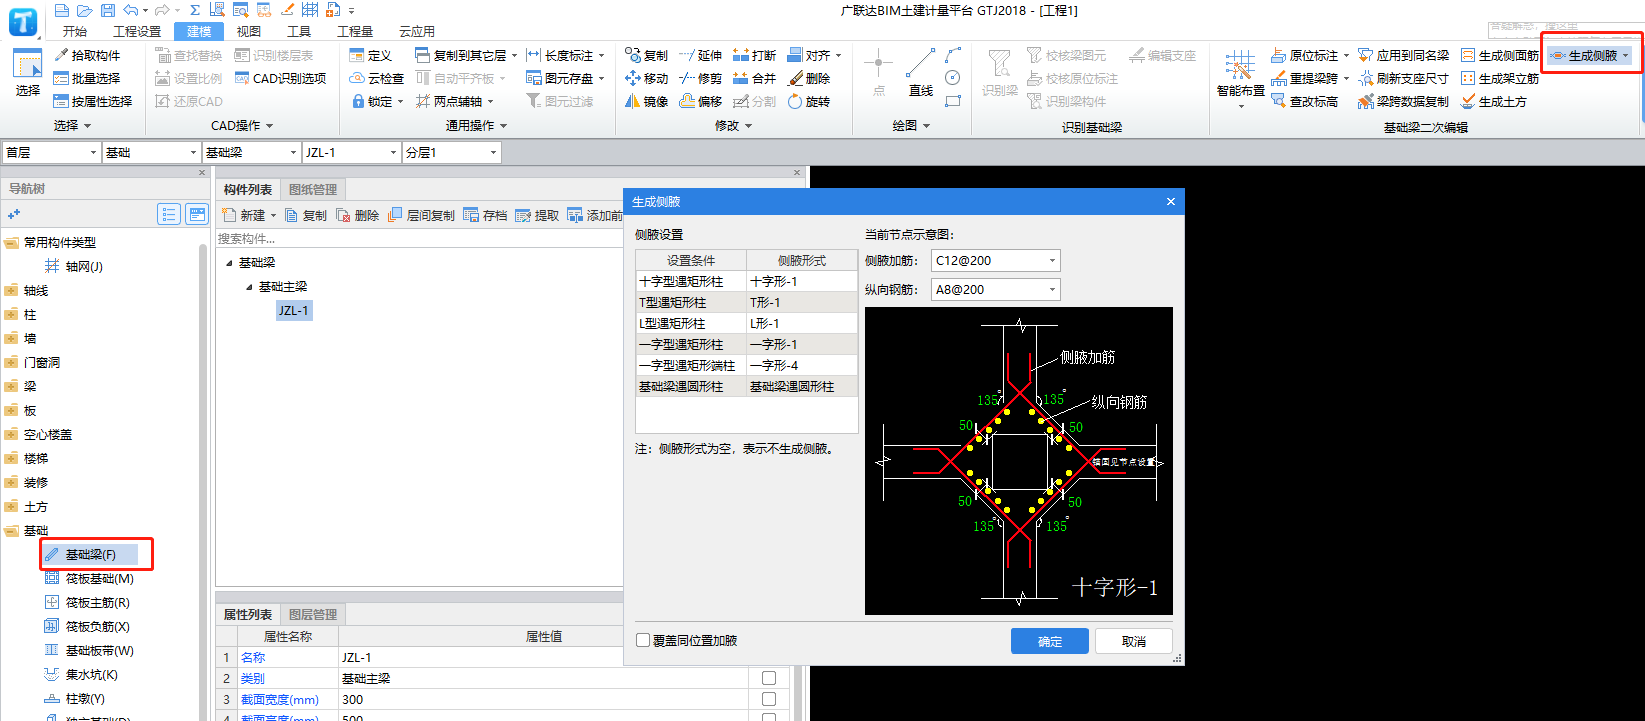
Task: Close the 生成侧腋 dialog
Action: 1171,201
